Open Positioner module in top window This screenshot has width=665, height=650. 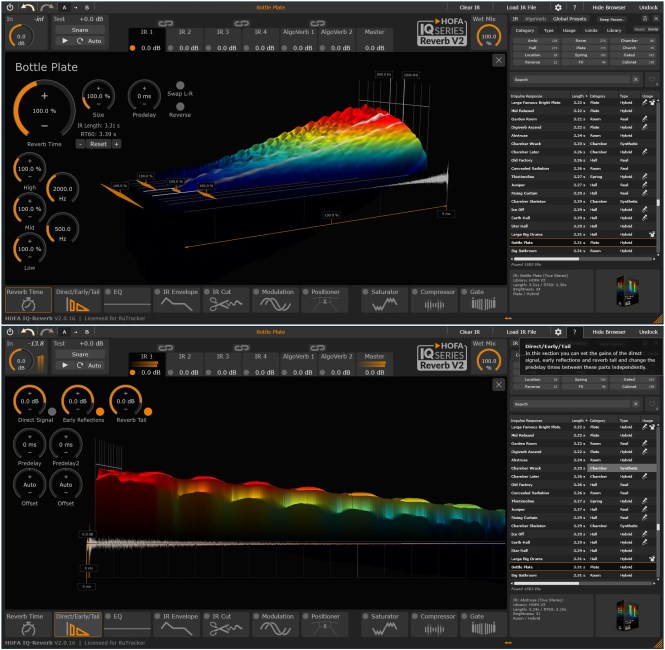(x=324, y=300)
